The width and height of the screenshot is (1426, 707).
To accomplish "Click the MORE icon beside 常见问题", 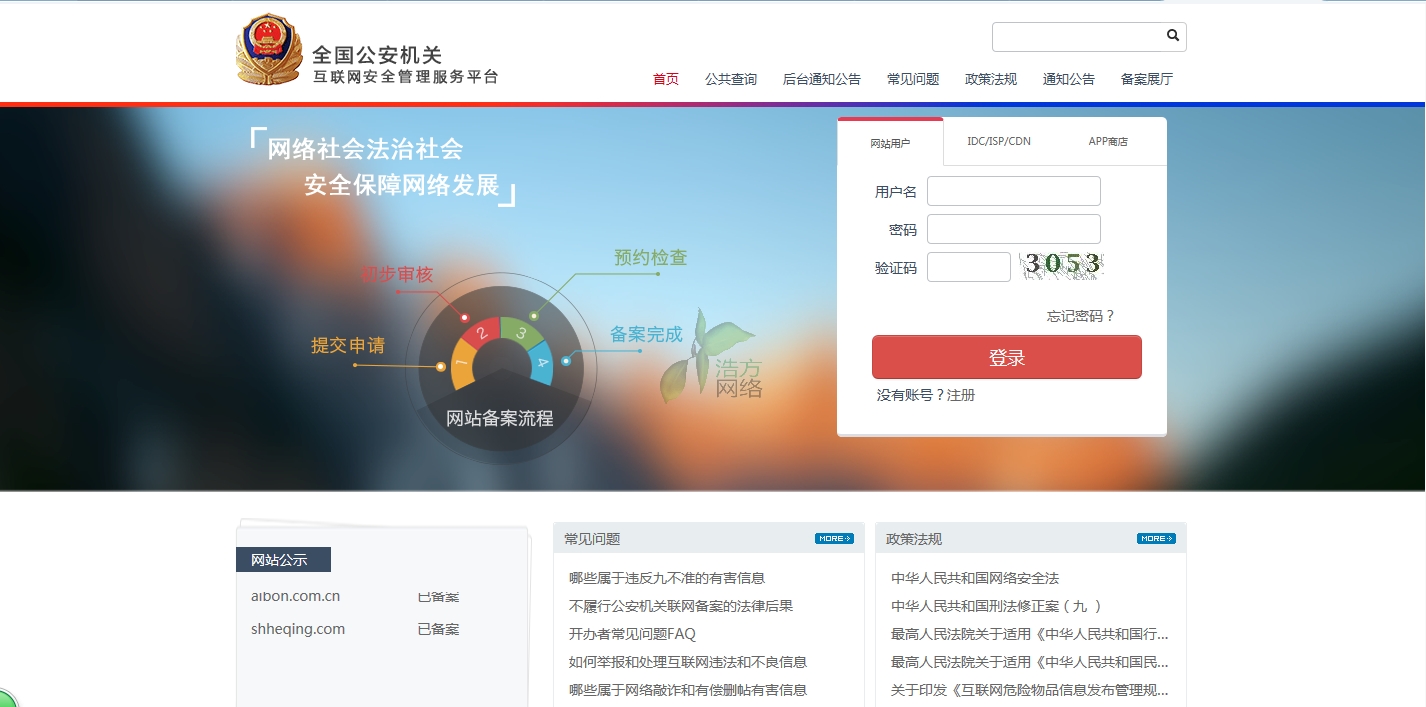I will pos(834,539).
